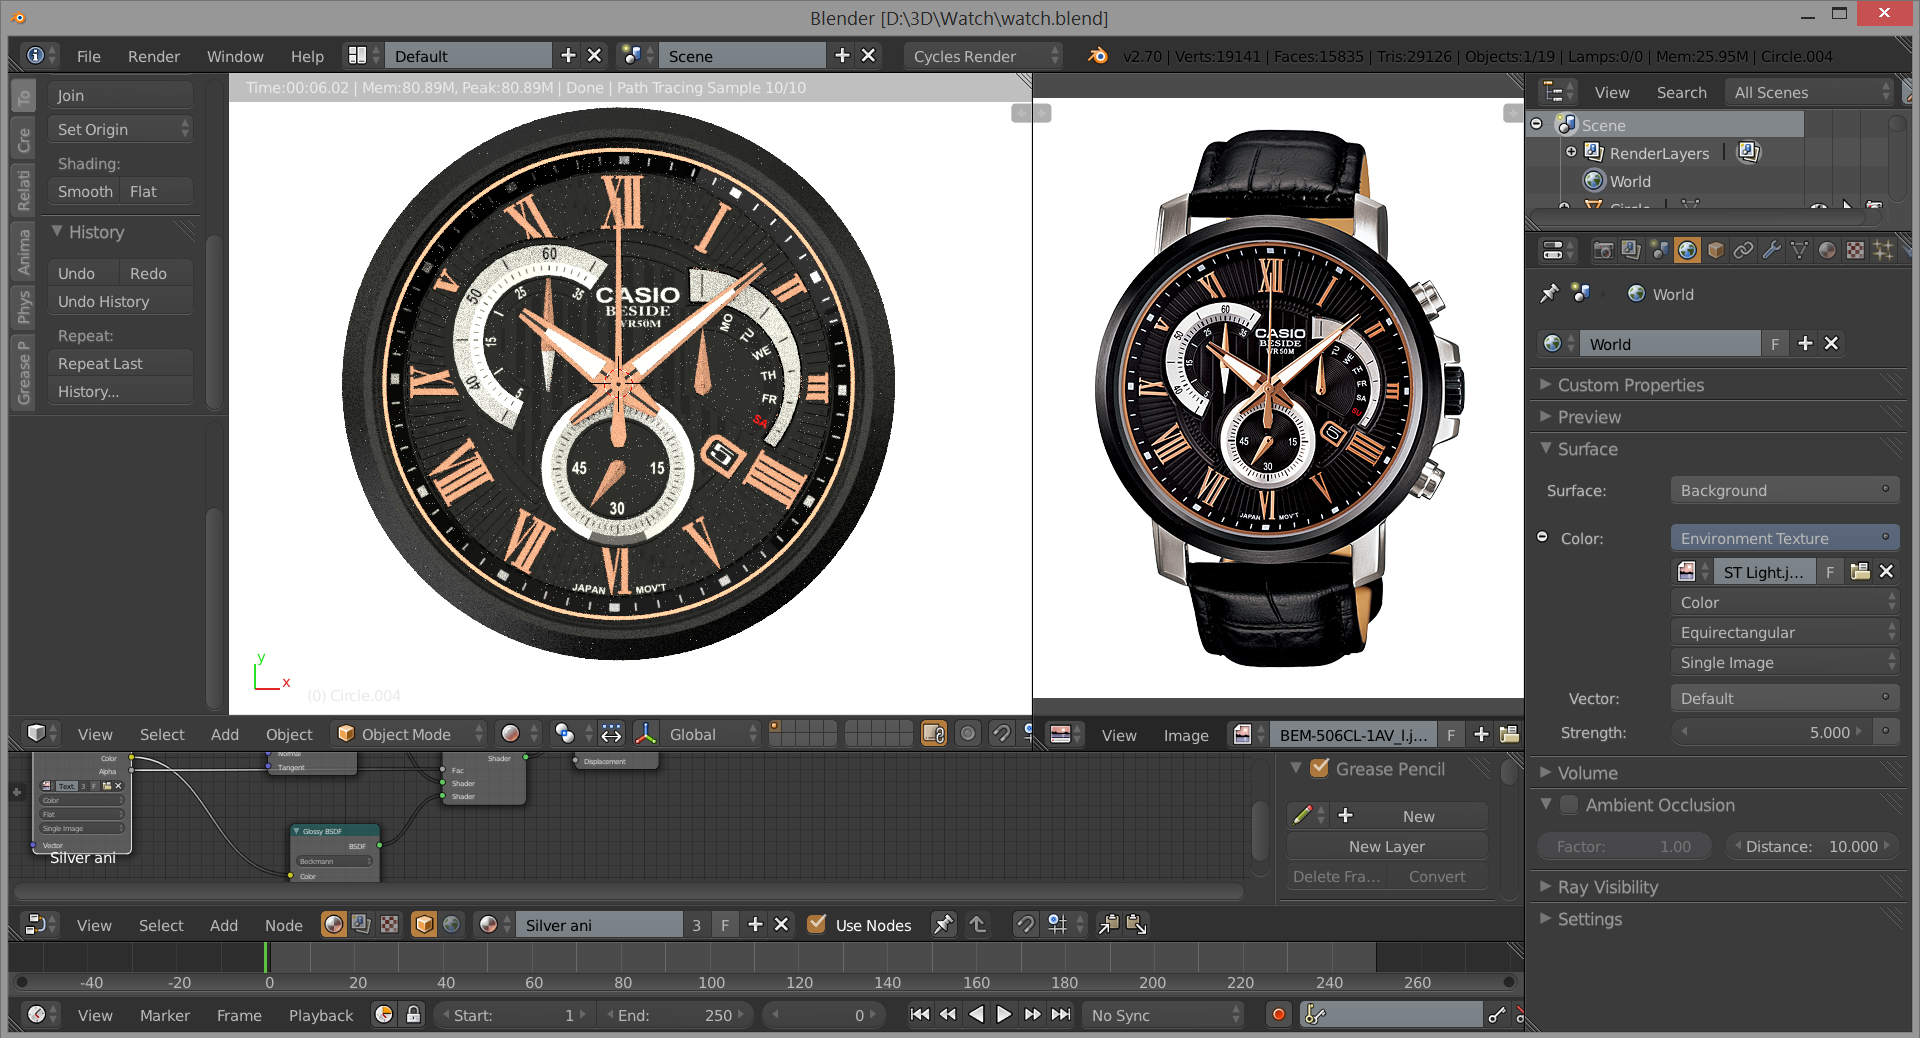Switch to the Object properties cube tab
Viewport: 1920px width, 1038px height.
1716,250
